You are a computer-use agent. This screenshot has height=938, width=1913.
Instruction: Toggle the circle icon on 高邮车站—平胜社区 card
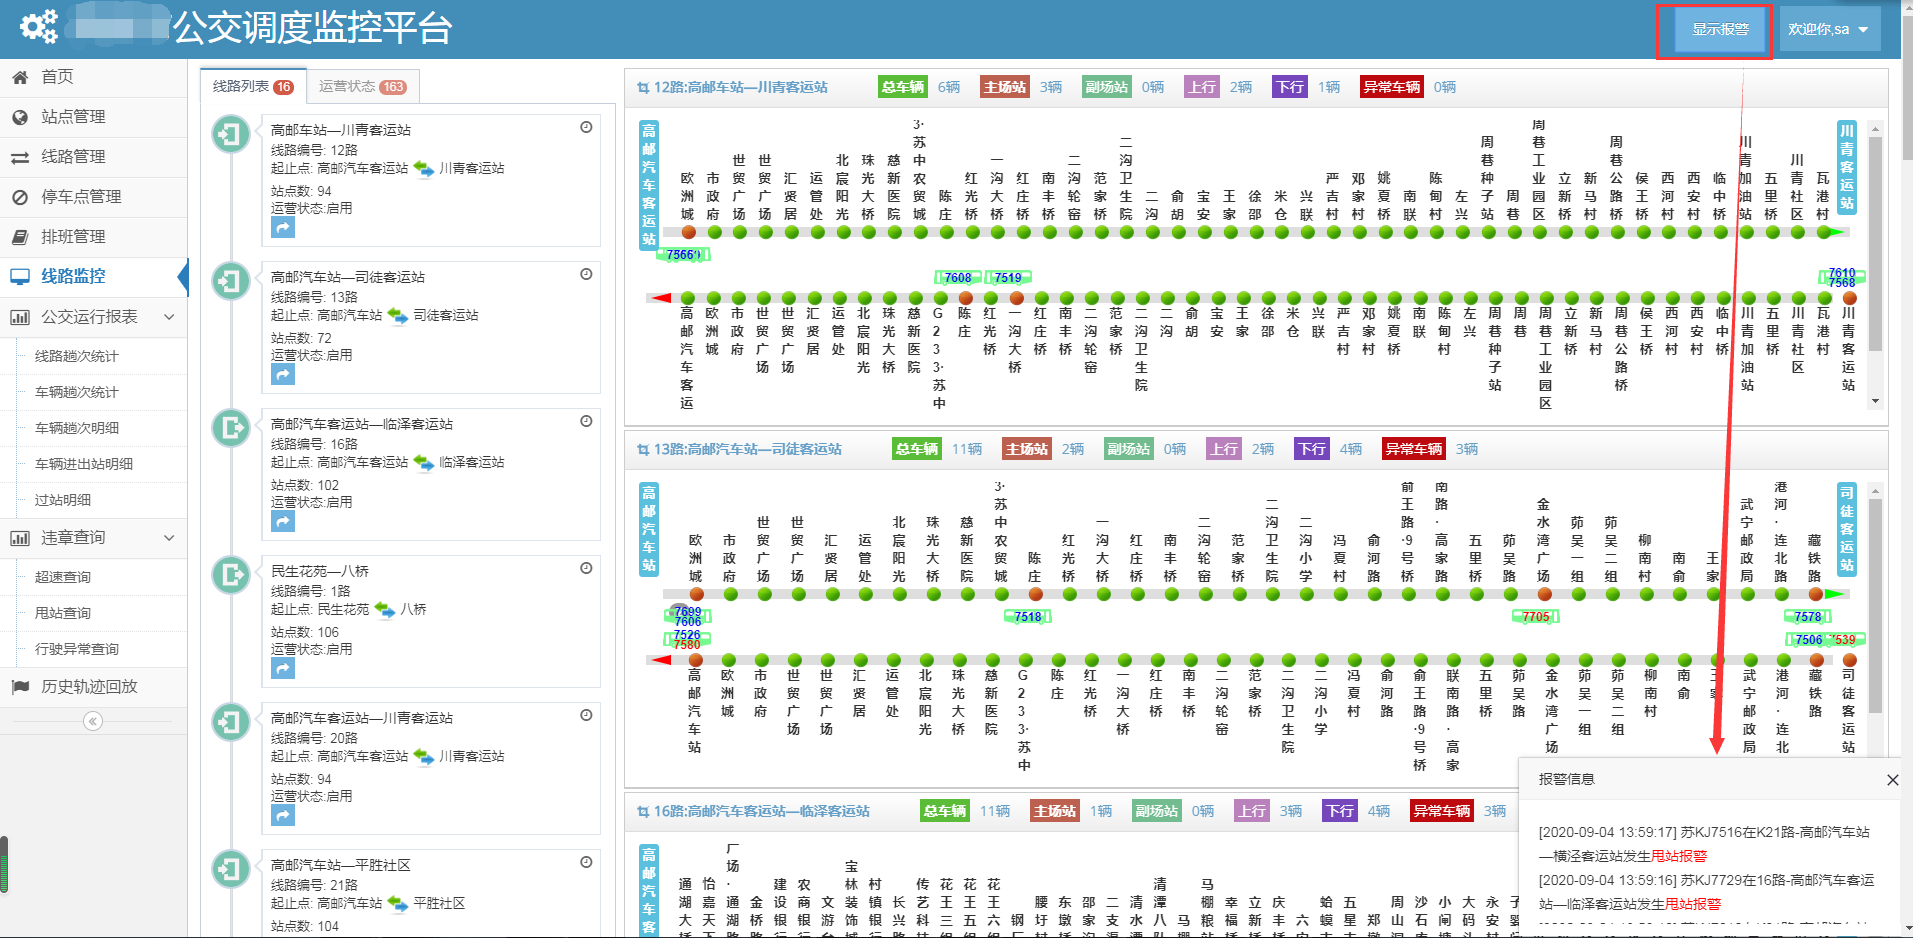click(x=586, y=862)
